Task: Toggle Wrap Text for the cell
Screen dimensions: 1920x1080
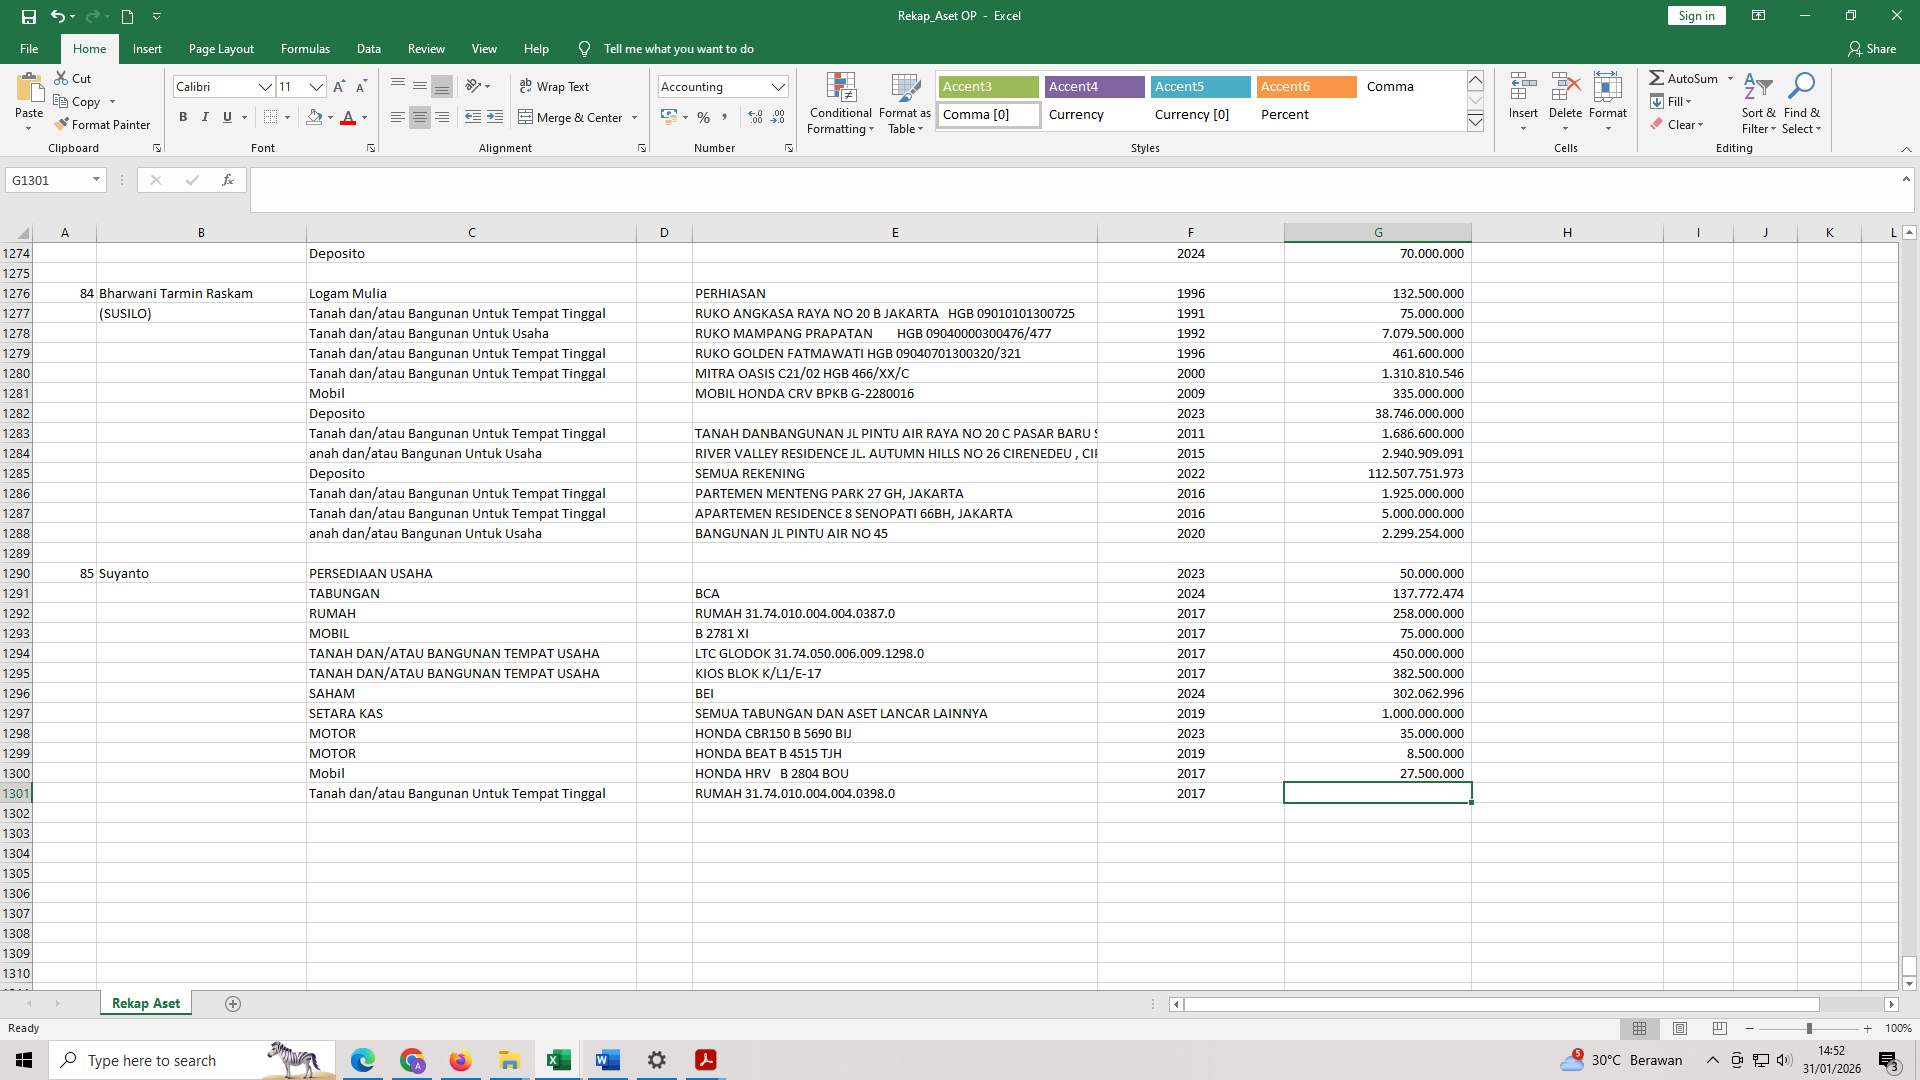Action: [556, 86]
